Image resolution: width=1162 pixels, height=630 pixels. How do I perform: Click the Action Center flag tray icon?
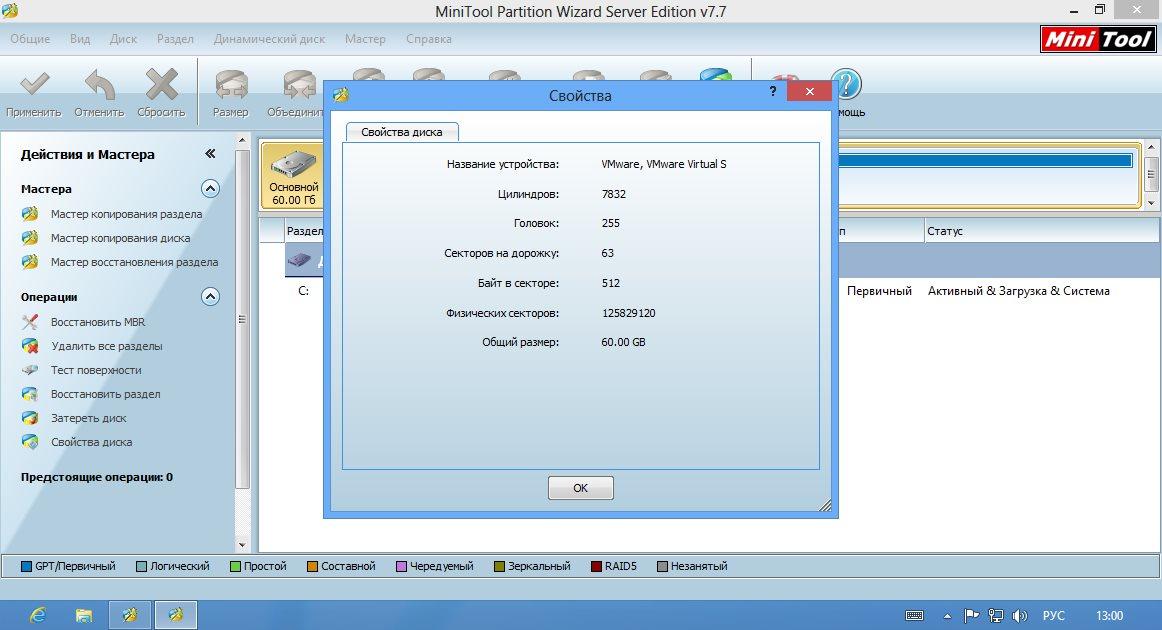[971, 615]
